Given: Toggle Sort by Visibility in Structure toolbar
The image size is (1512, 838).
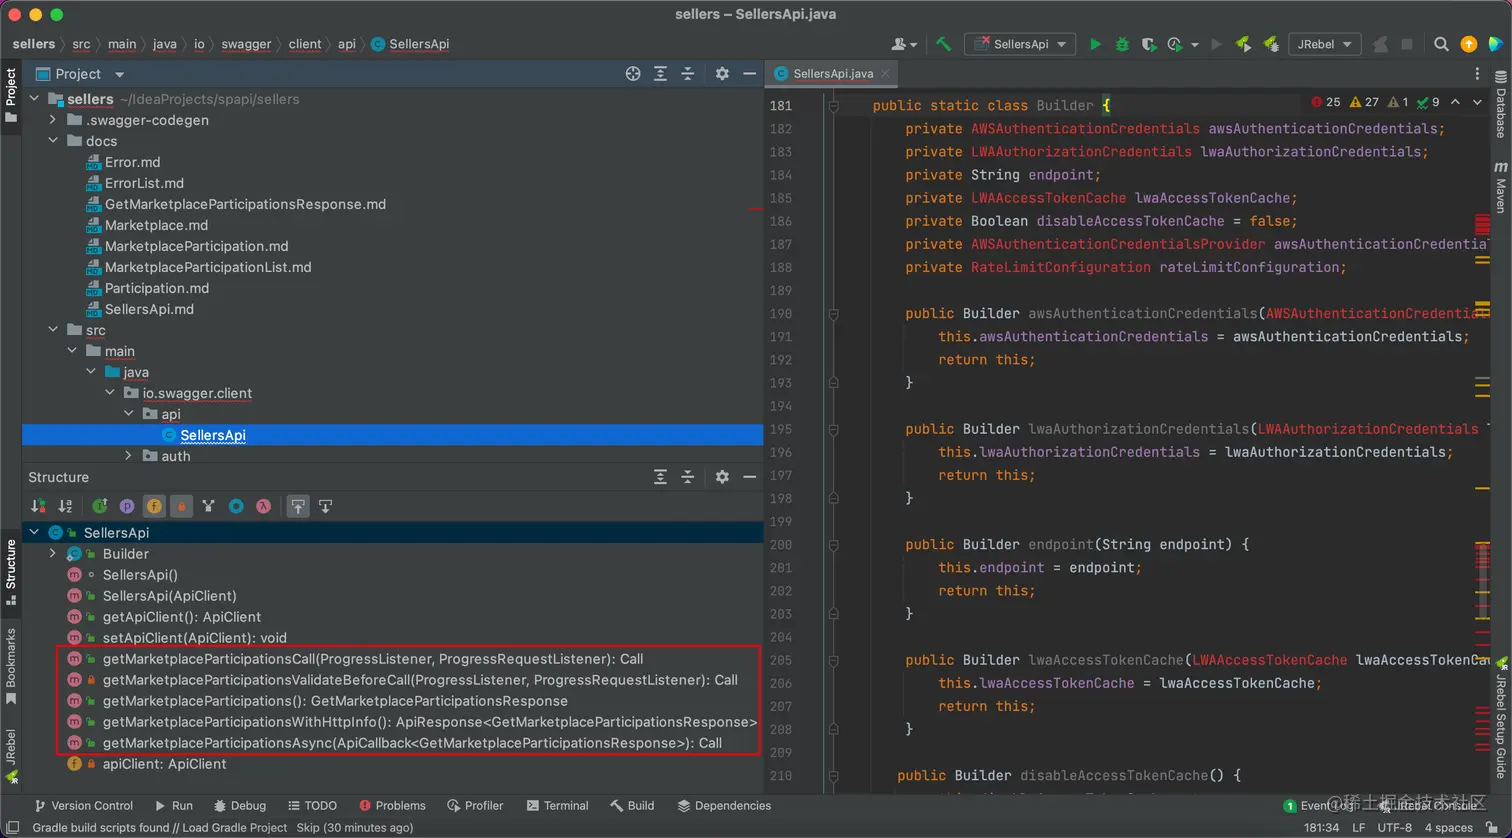Looking at the screenshot, I should (x=38, y=506).
